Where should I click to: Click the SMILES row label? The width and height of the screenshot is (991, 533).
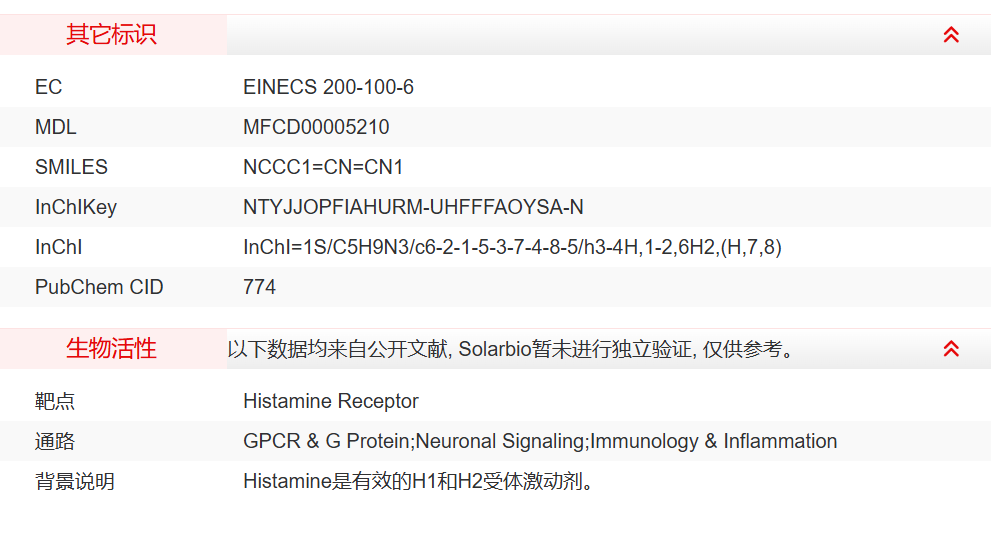(x=71, y=167)
